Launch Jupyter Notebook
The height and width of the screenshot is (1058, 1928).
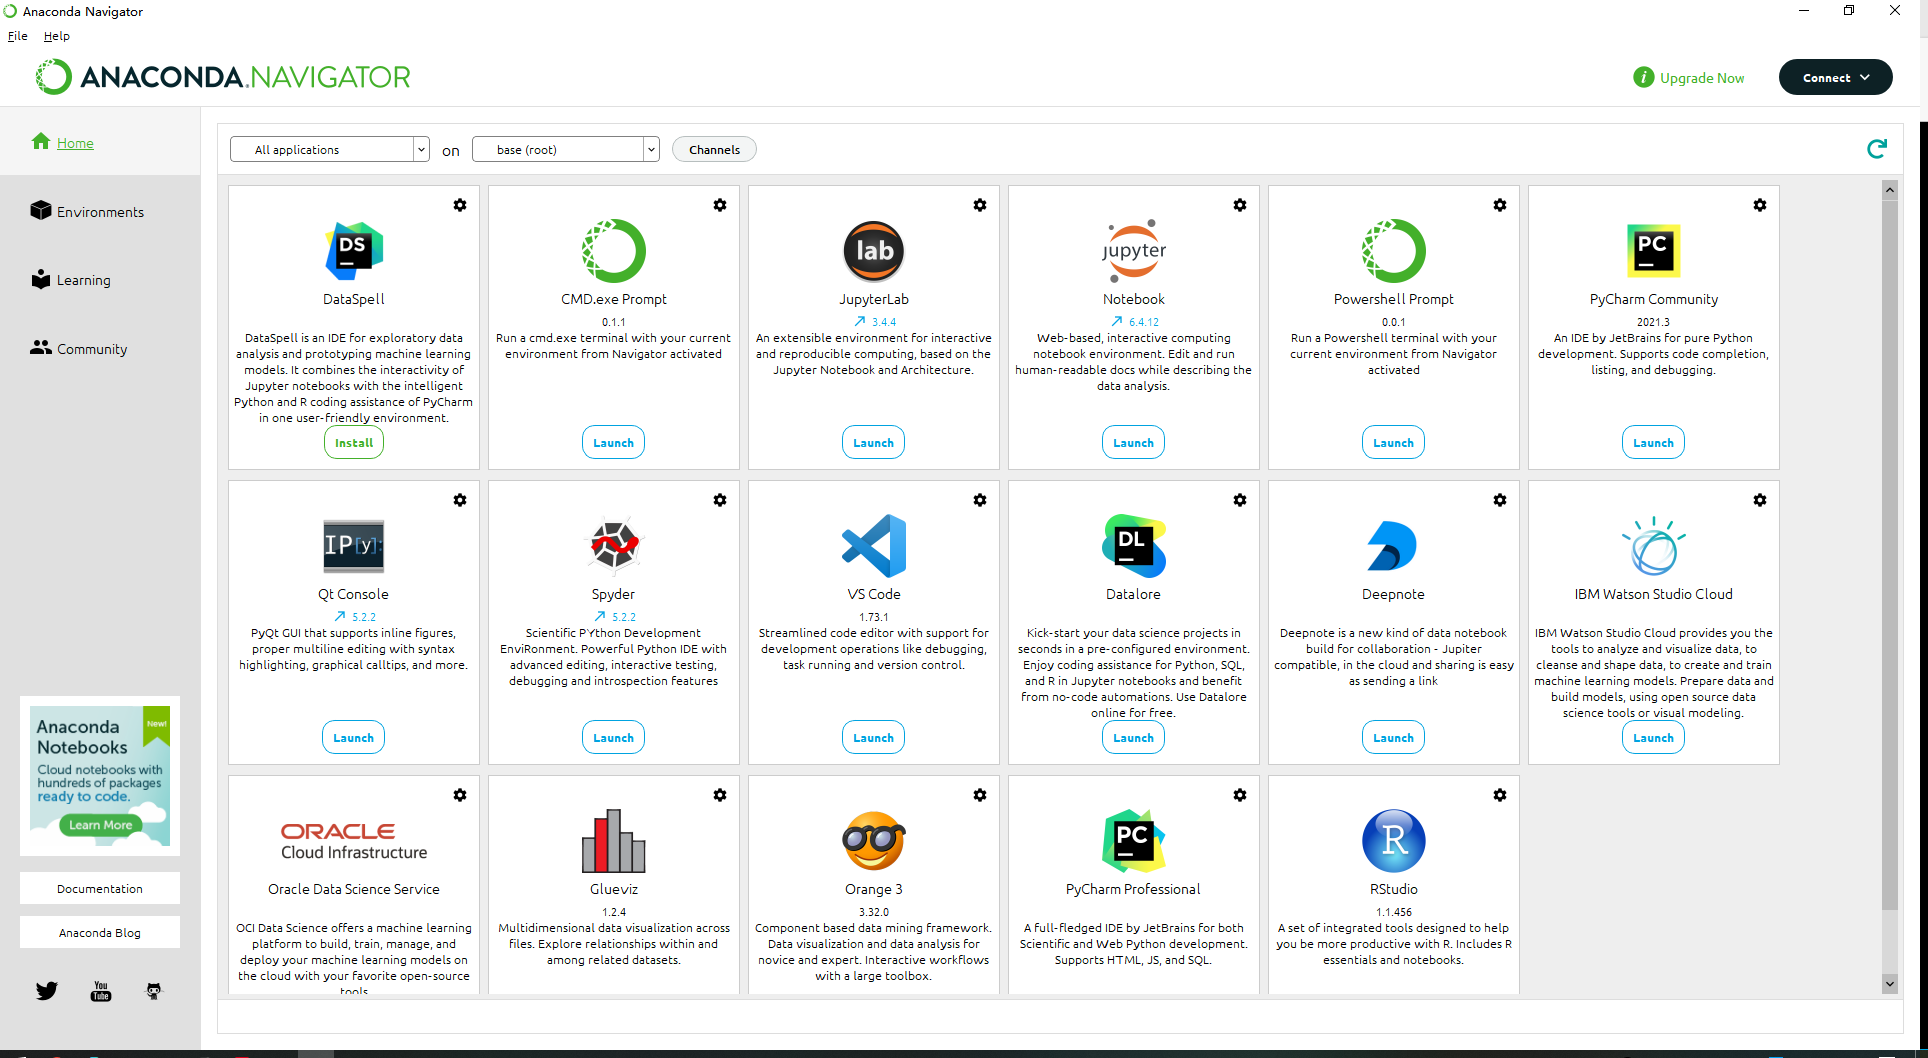(1134, 442)
